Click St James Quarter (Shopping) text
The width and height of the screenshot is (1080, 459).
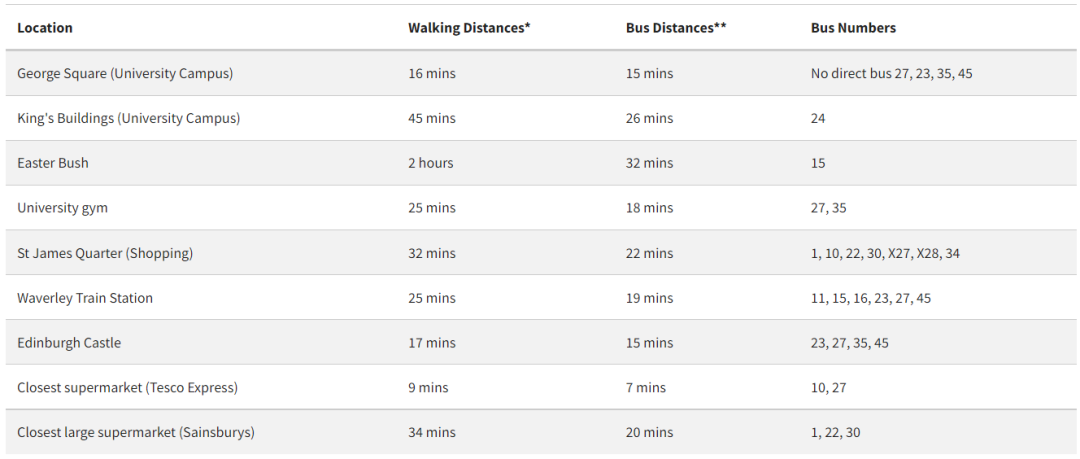(x=105, y=253)
